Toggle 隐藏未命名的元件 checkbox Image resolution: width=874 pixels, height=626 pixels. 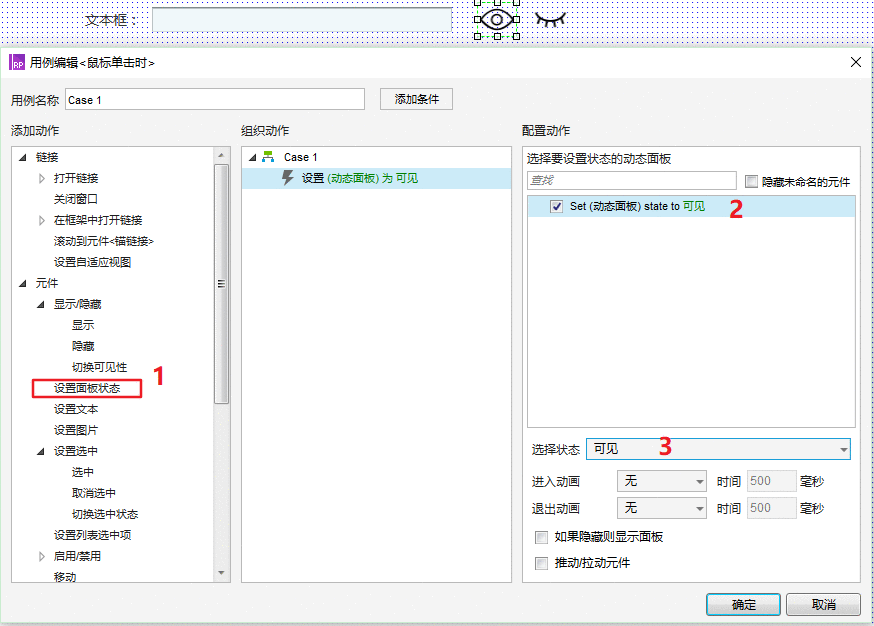point(751,182)
